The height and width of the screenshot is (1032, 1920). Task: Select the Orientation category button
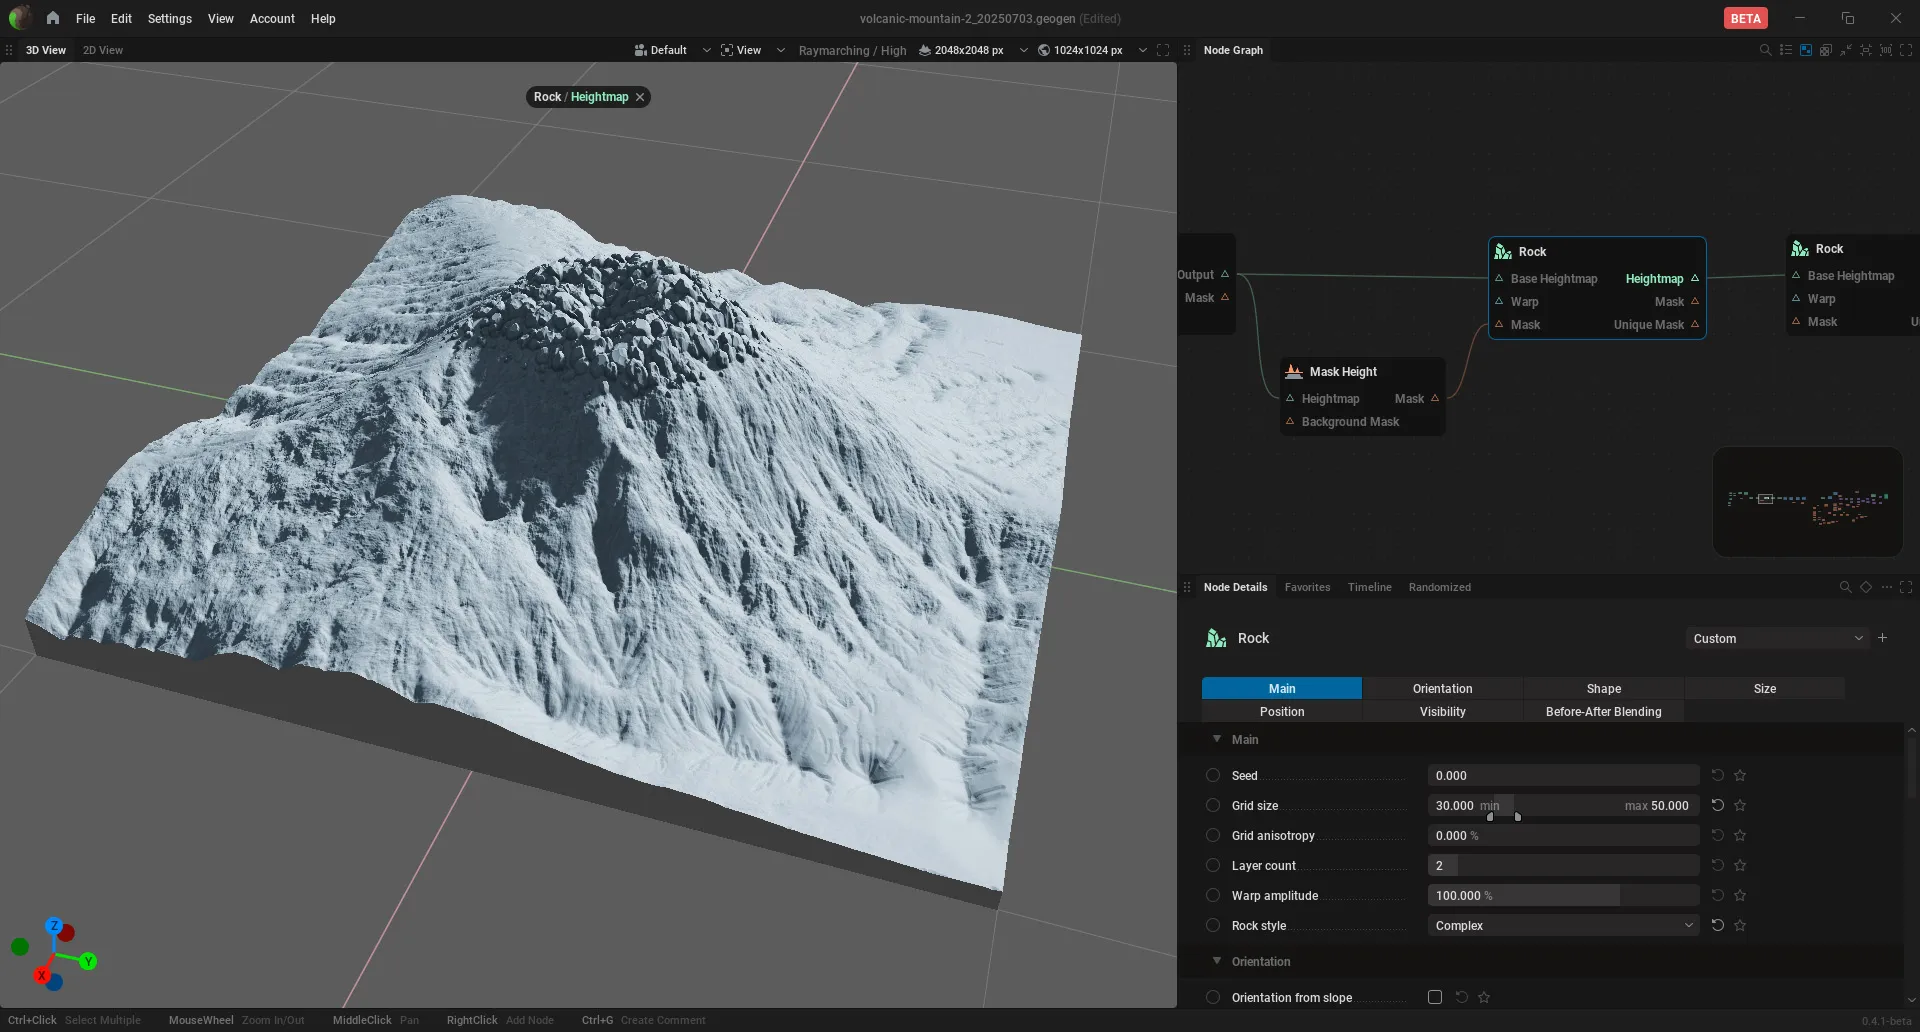[1442, 688]
